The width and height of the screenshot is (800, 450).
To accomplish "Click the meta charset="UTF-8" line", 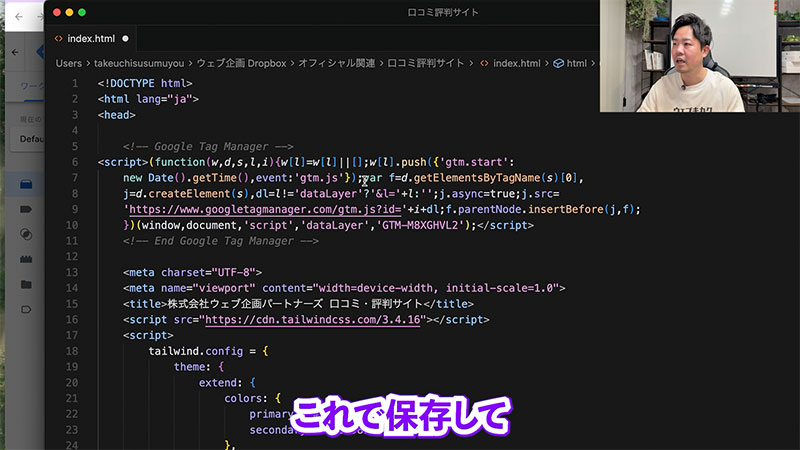I will pyautogui.click(x=192, y=272).
